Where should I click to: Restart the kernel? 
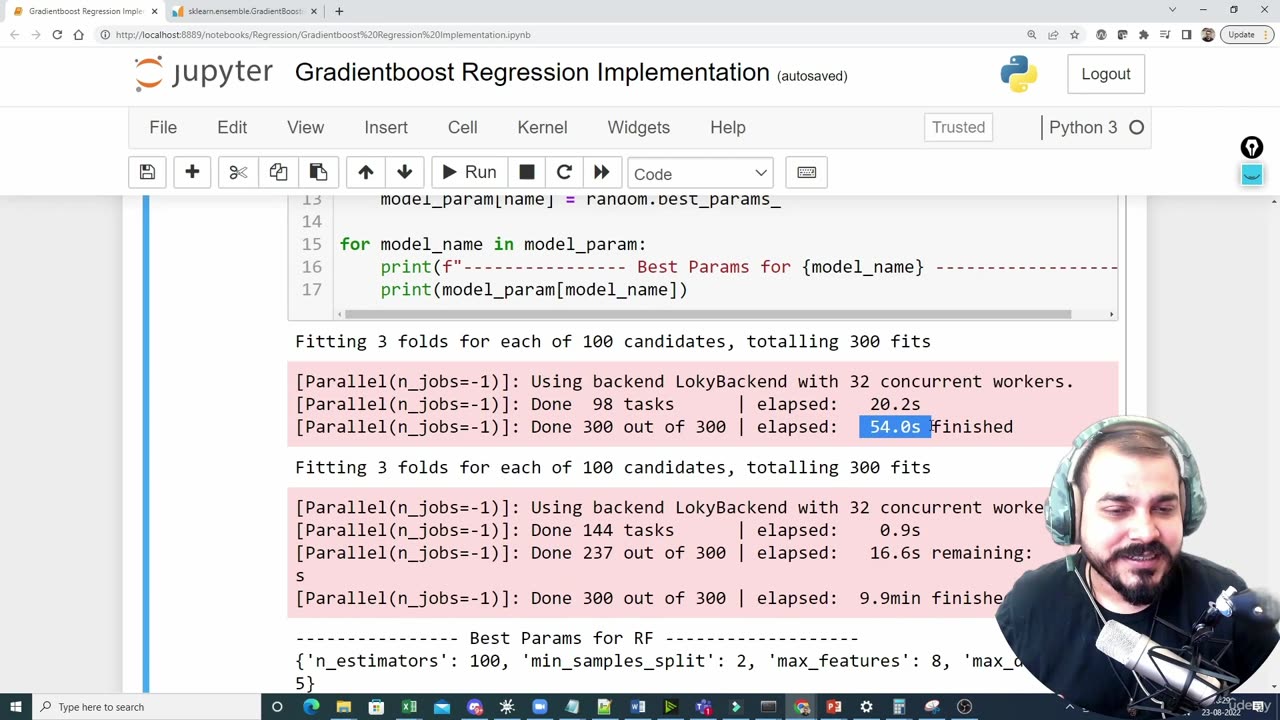[564, 173]
